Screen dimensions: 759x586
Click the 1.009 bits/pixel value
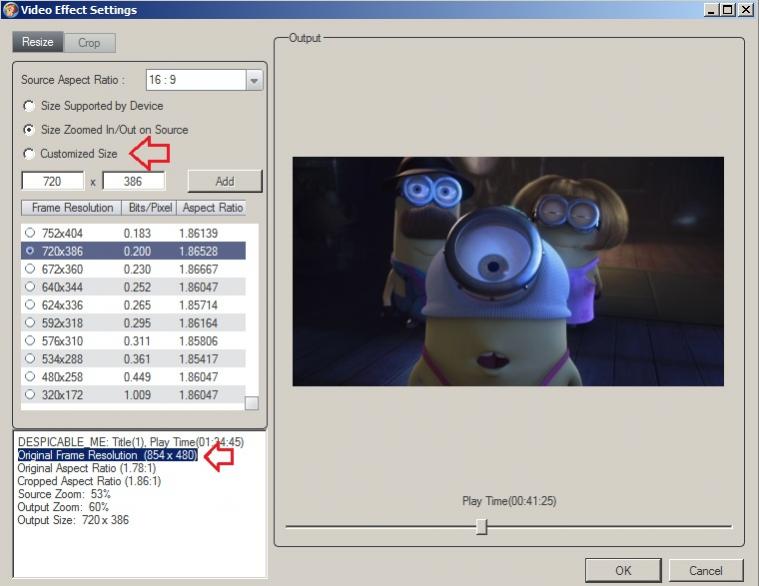pyautogui.click(x=137, y=395)
